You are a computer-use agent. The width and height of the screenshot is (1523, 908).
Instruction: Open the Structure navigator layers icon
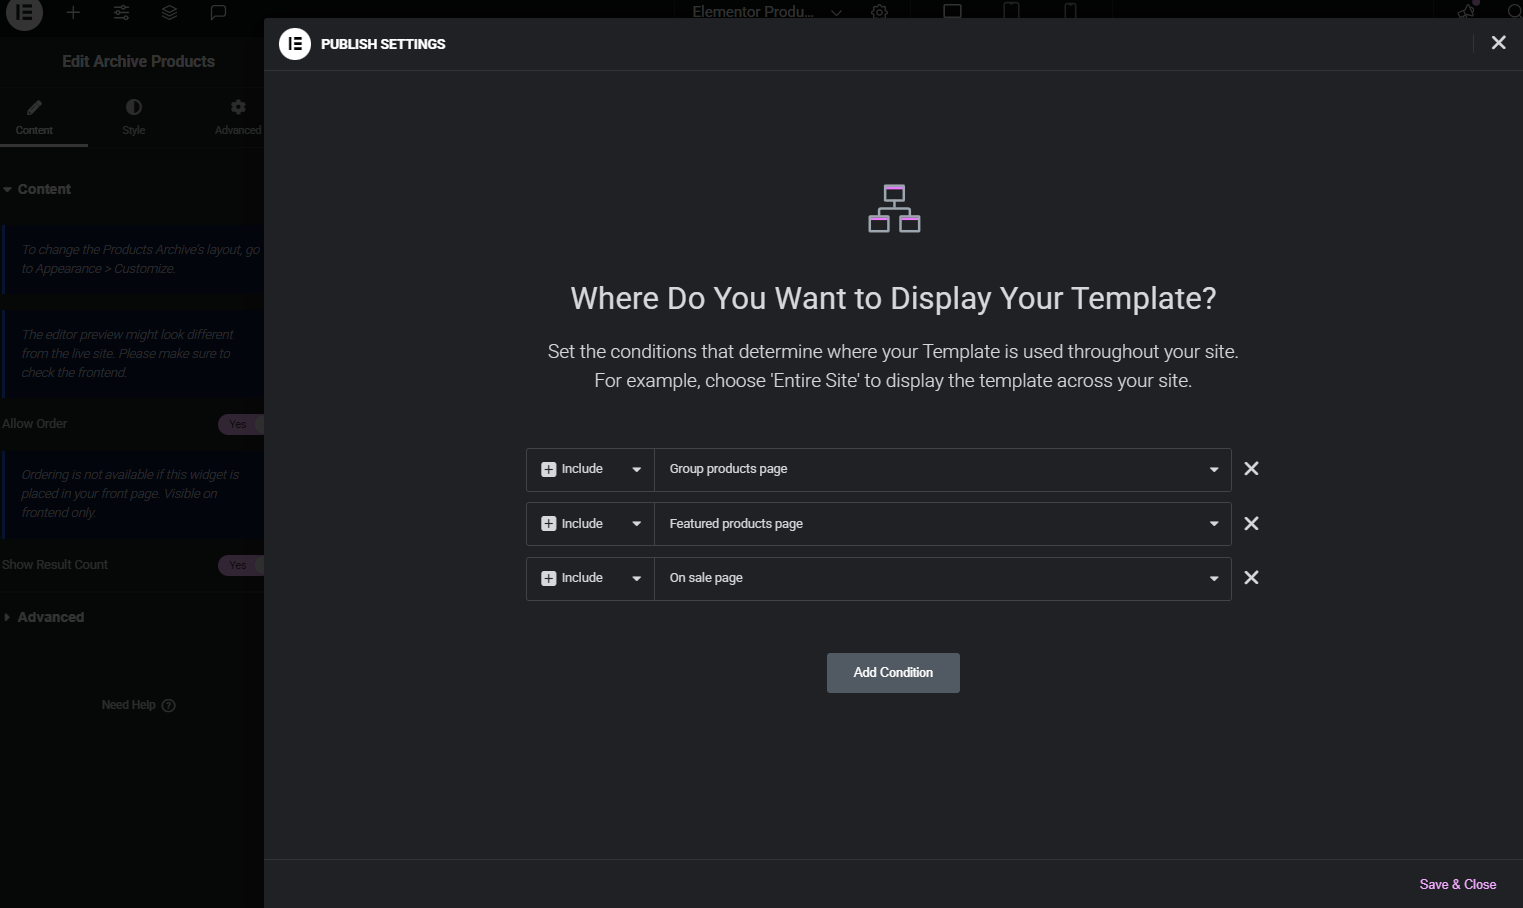tap(169, 13)
